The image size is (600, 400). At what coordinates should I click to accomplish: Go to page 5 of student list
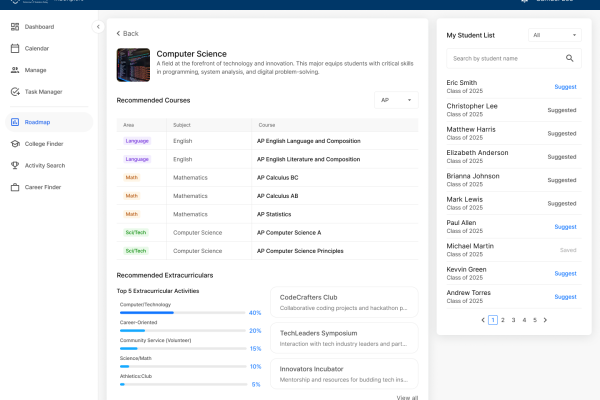tap(535, 320)
